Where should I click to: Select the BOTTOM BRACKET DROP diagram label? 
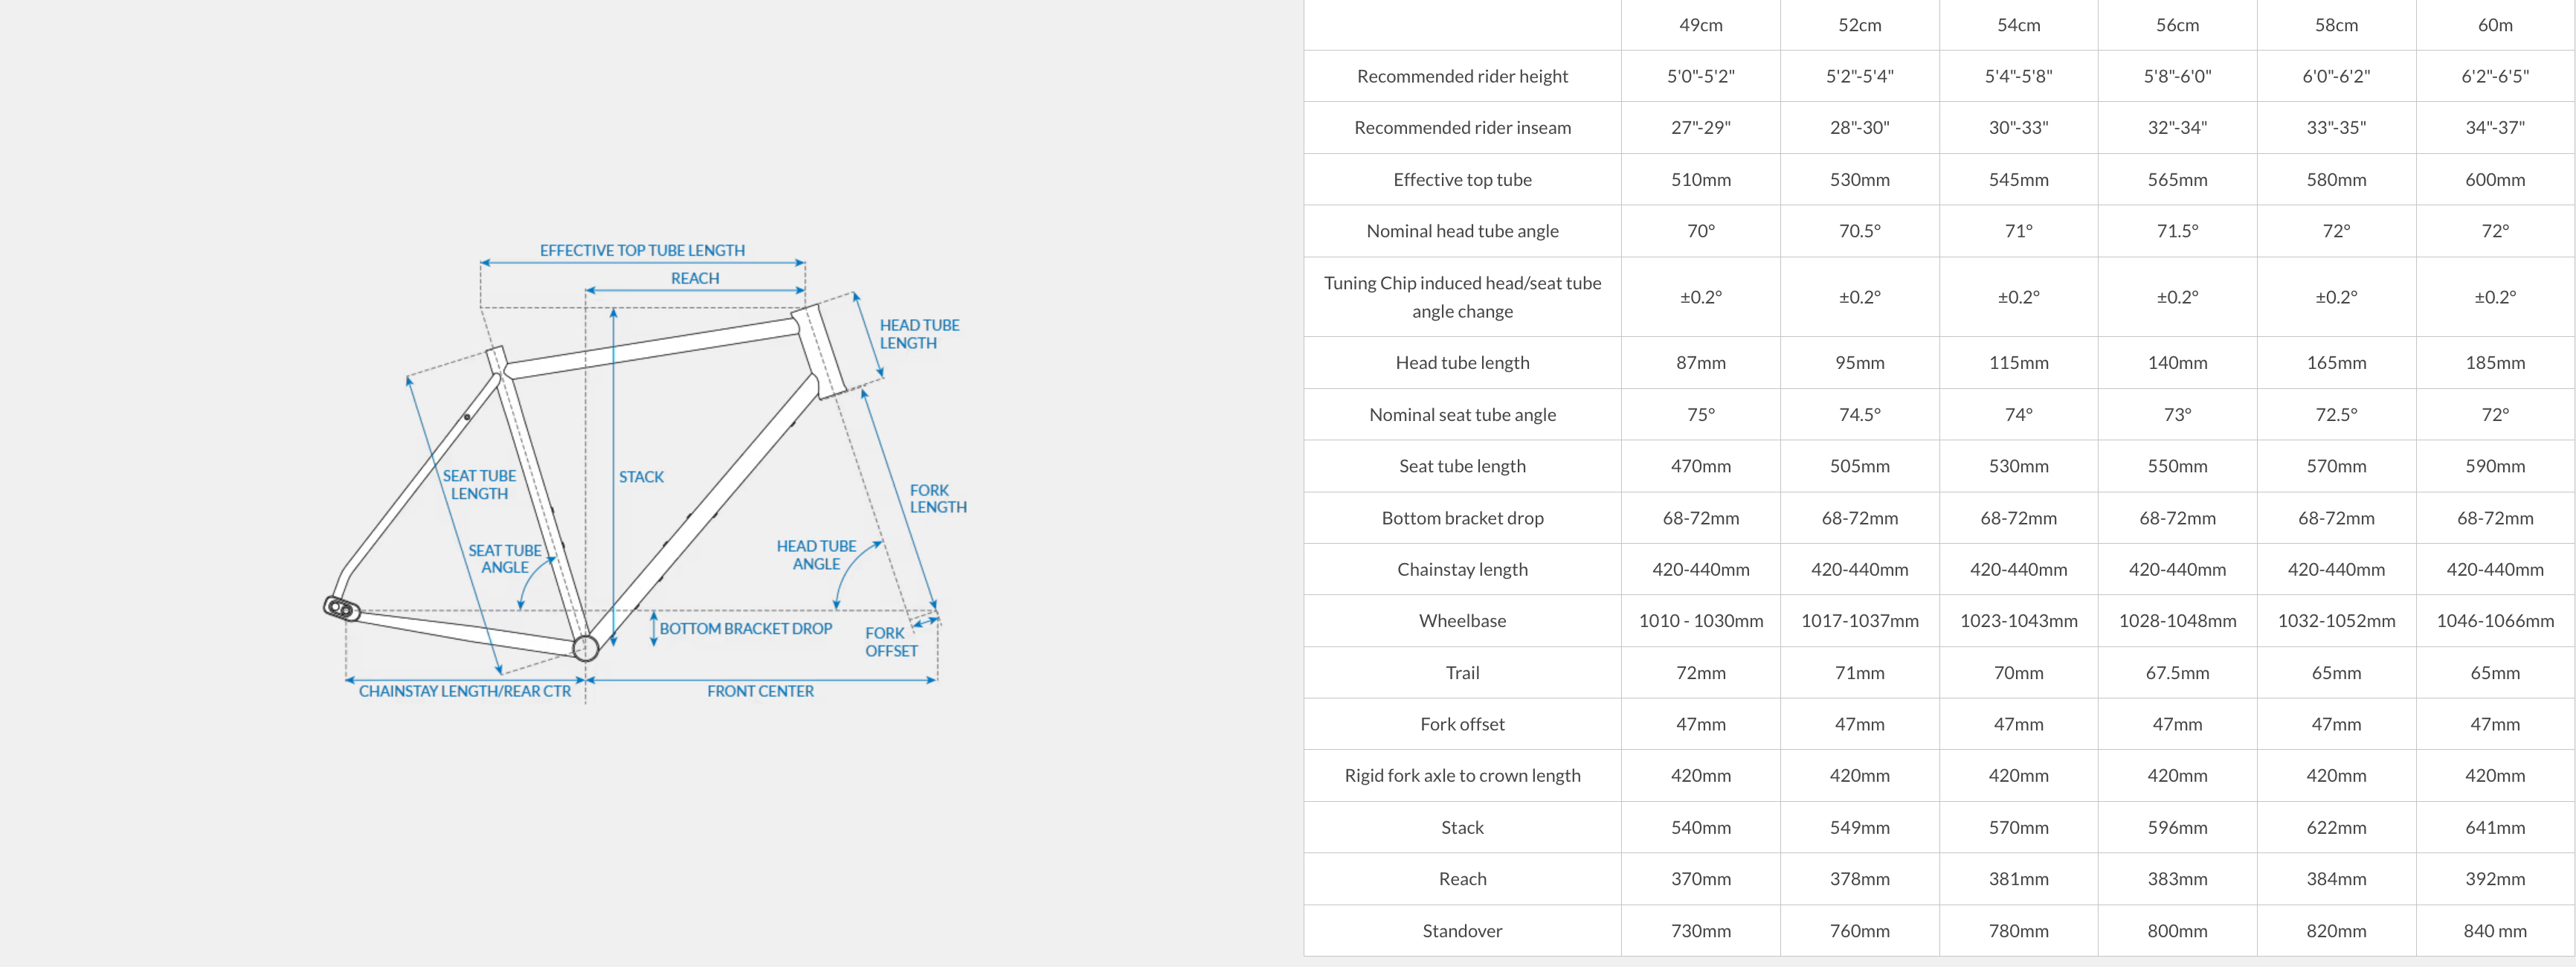point(745,628)
